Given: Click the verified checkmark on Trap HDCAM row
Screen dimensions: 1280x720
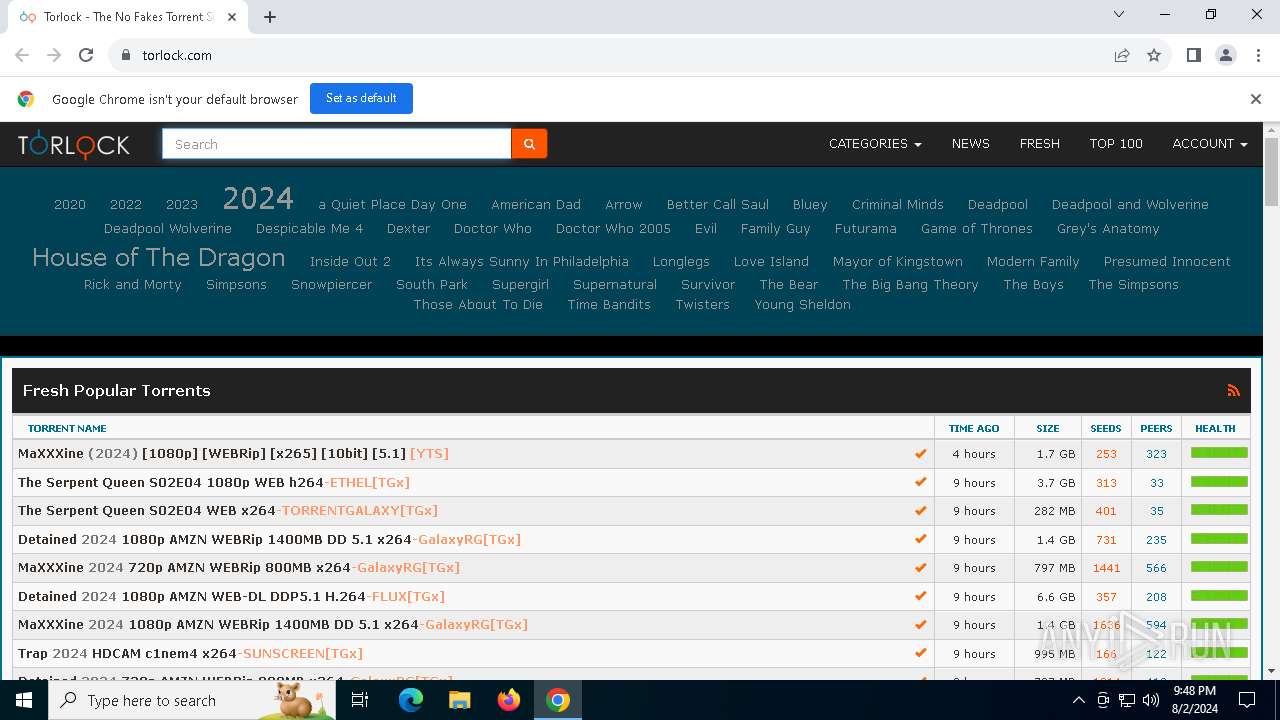Looking at the screenshot, I should pyautogui.click(x=920, y=654).
